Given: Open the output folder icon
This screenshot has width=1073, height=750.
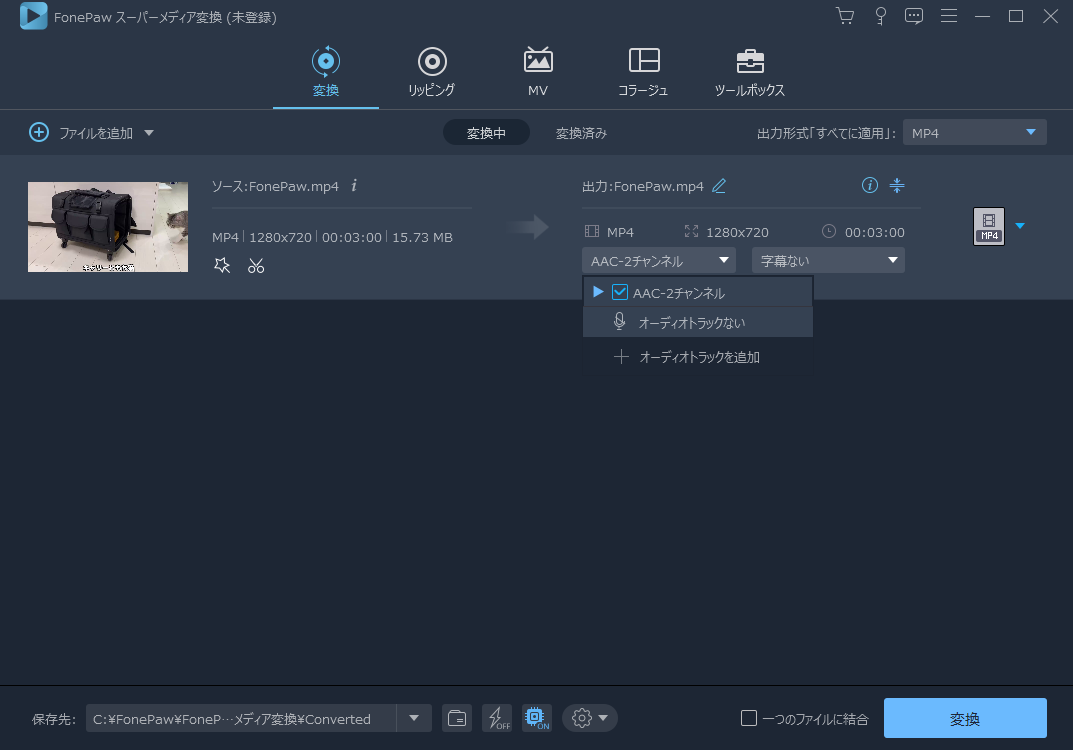Looking at the screenshot, I should [x=457, y=719].
